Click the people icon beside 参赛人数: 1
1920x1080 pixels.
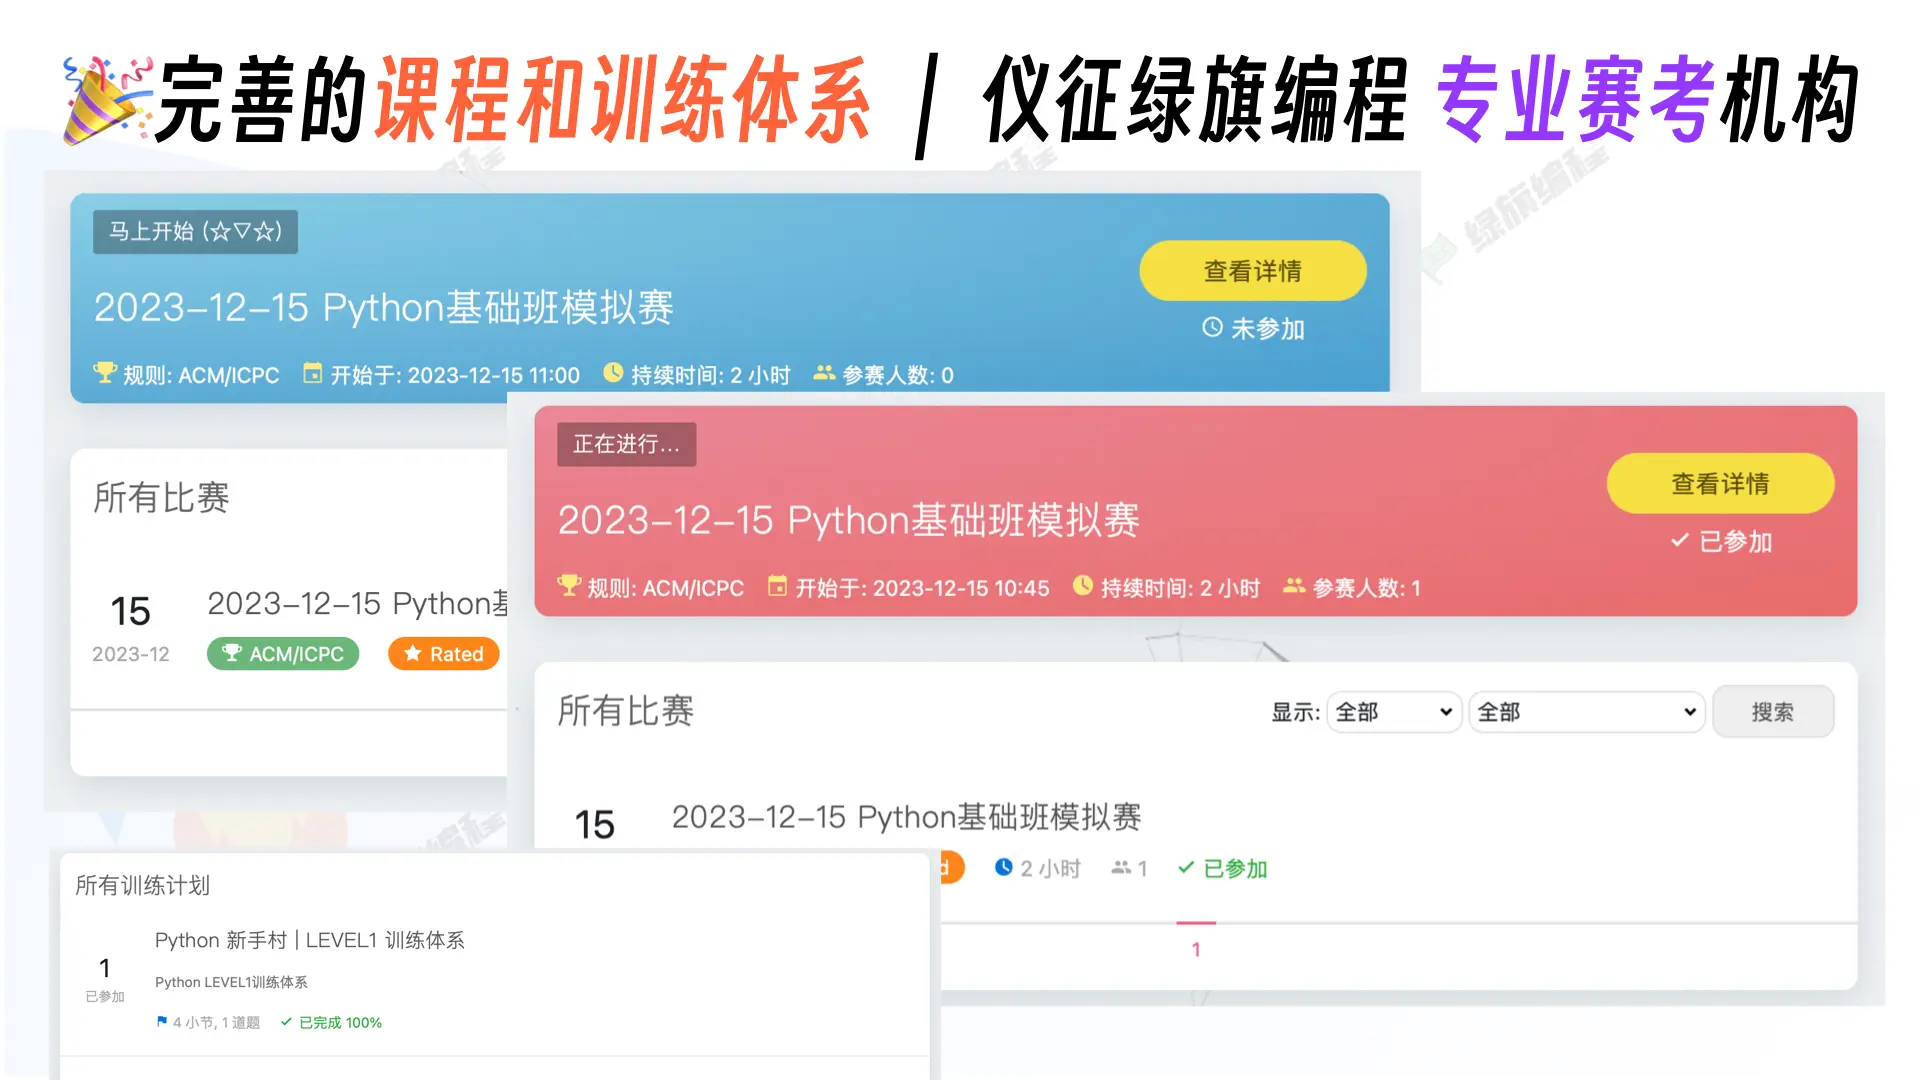[x=1294, y=586]
